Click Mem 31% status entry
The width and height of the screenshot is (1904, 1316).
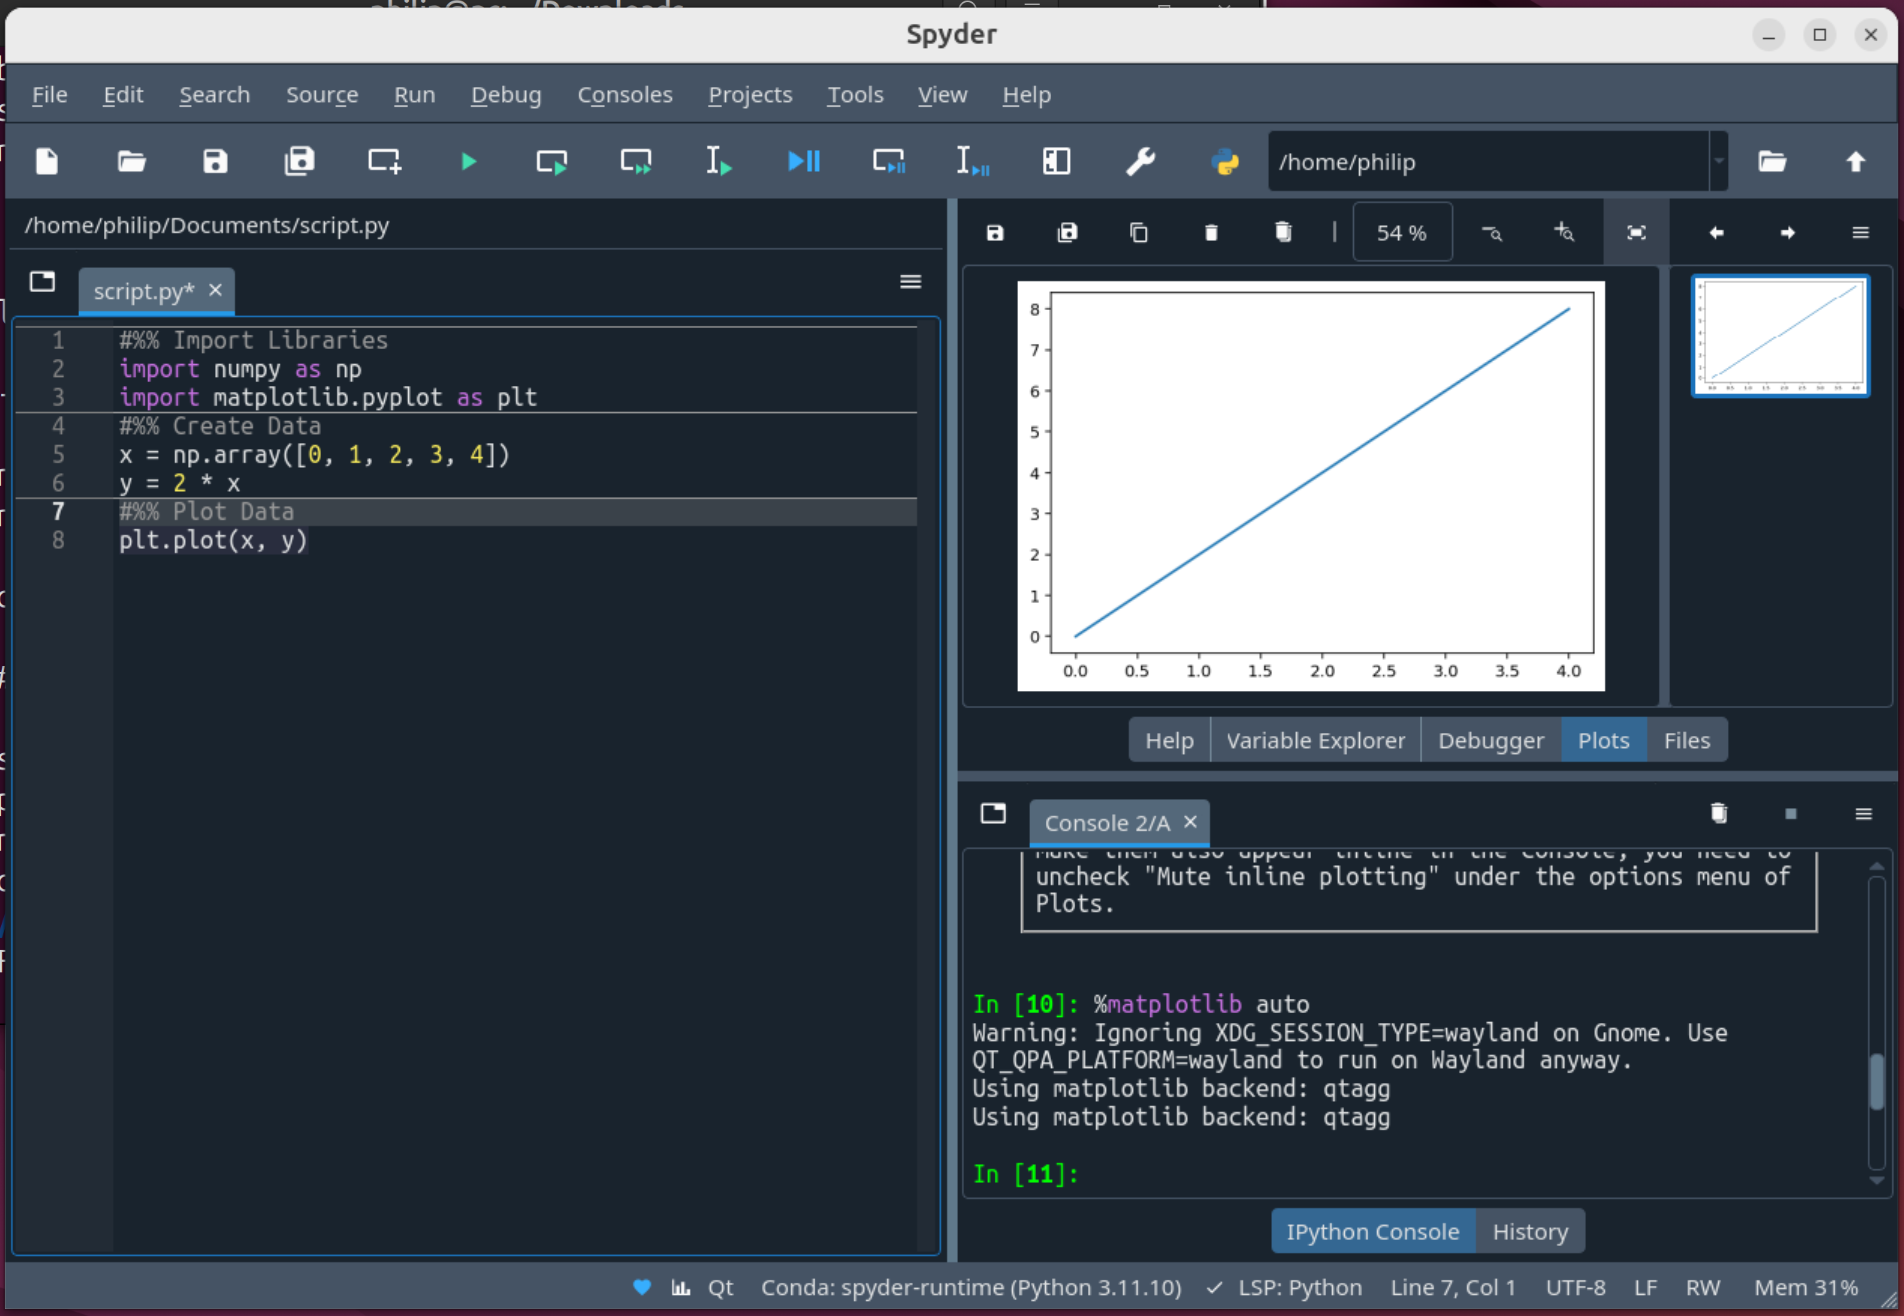click(1806, 1288)
